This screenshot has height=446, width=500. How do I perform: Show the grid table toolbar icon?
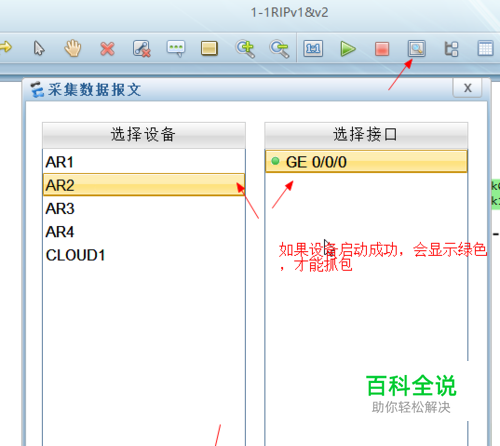(x=485, y=49)
